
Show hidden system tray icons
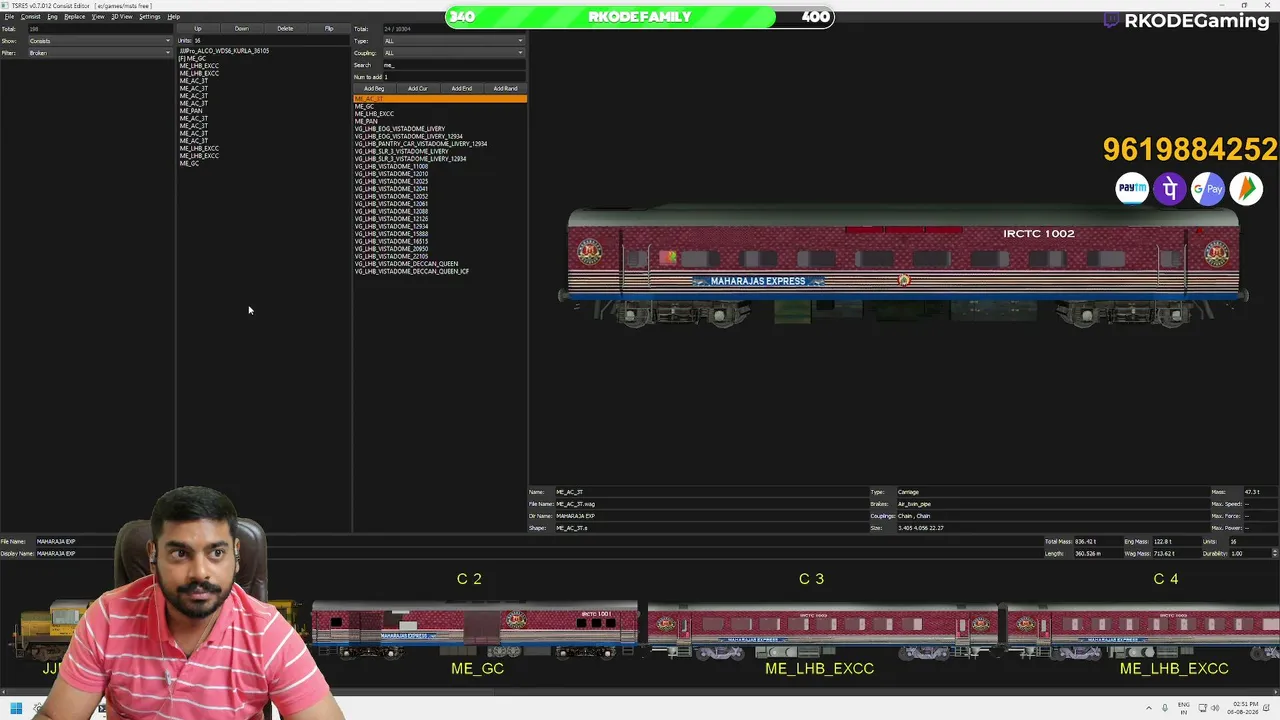[x=1147, y=708]
